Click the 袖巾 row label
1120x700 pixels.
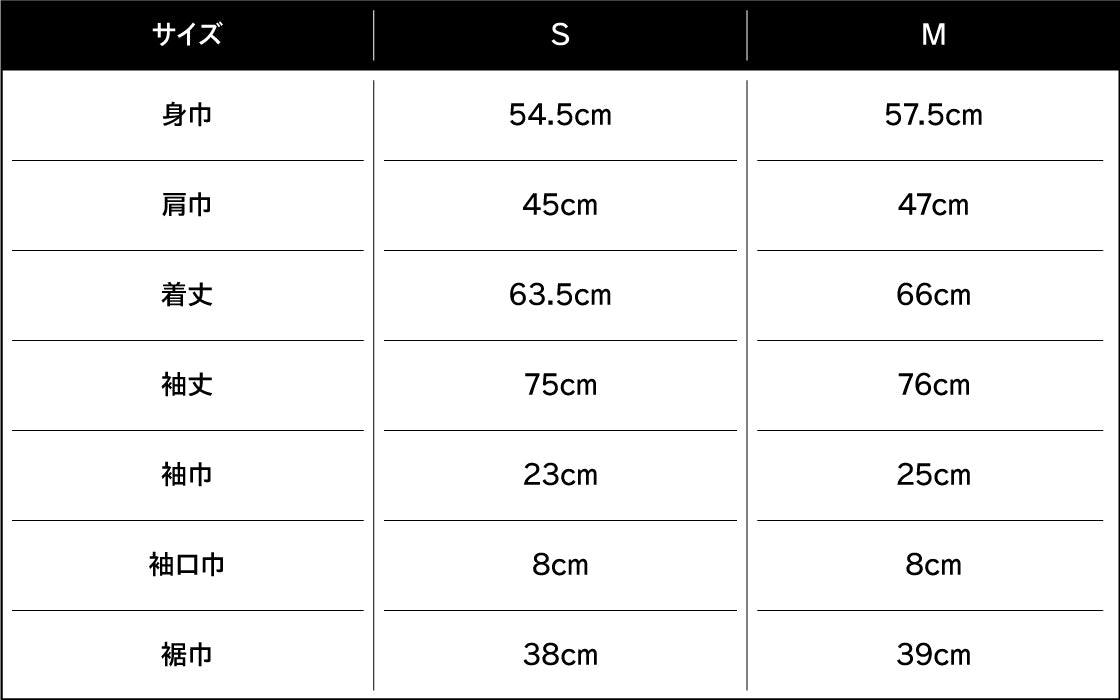pyautogui.click(x=187, y=475)
